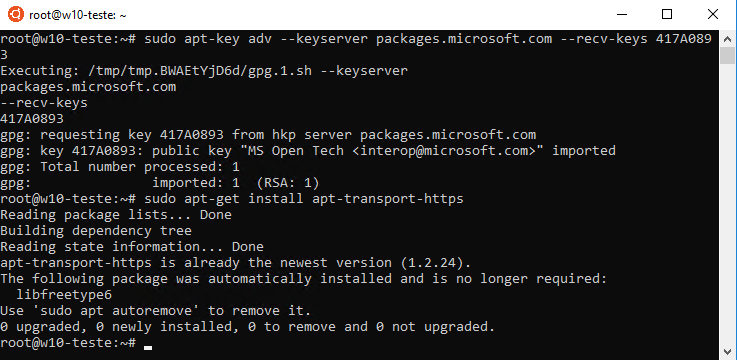Minimize the root@w10-teste terminal window
737x360 pixels.
pos(621,15)
